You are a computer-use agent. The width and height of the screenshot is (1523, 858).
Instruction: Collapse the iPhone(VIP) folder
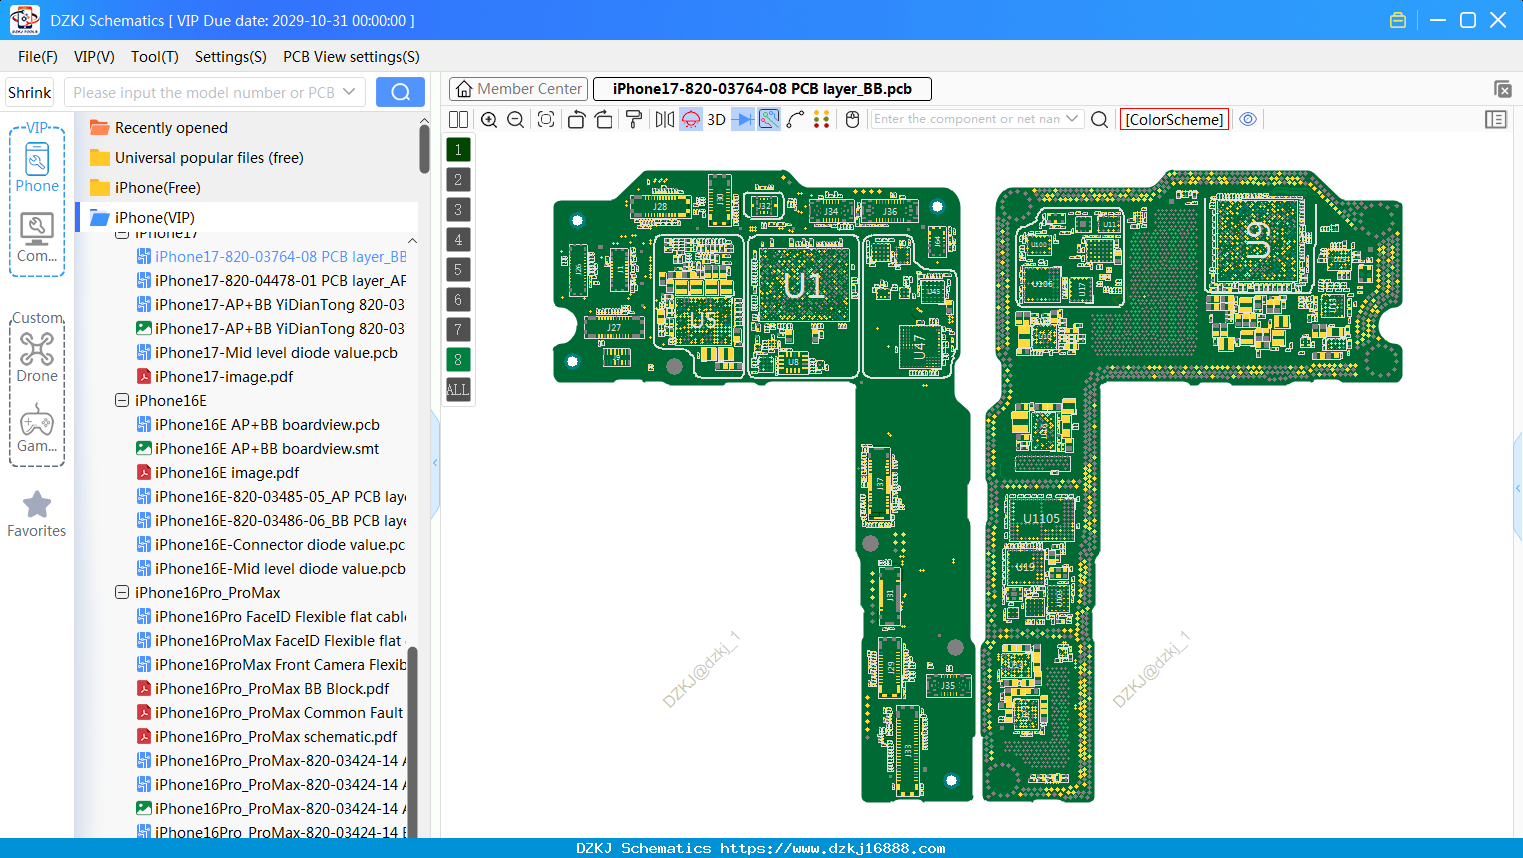pyautogui.click(x=154, y=217)
